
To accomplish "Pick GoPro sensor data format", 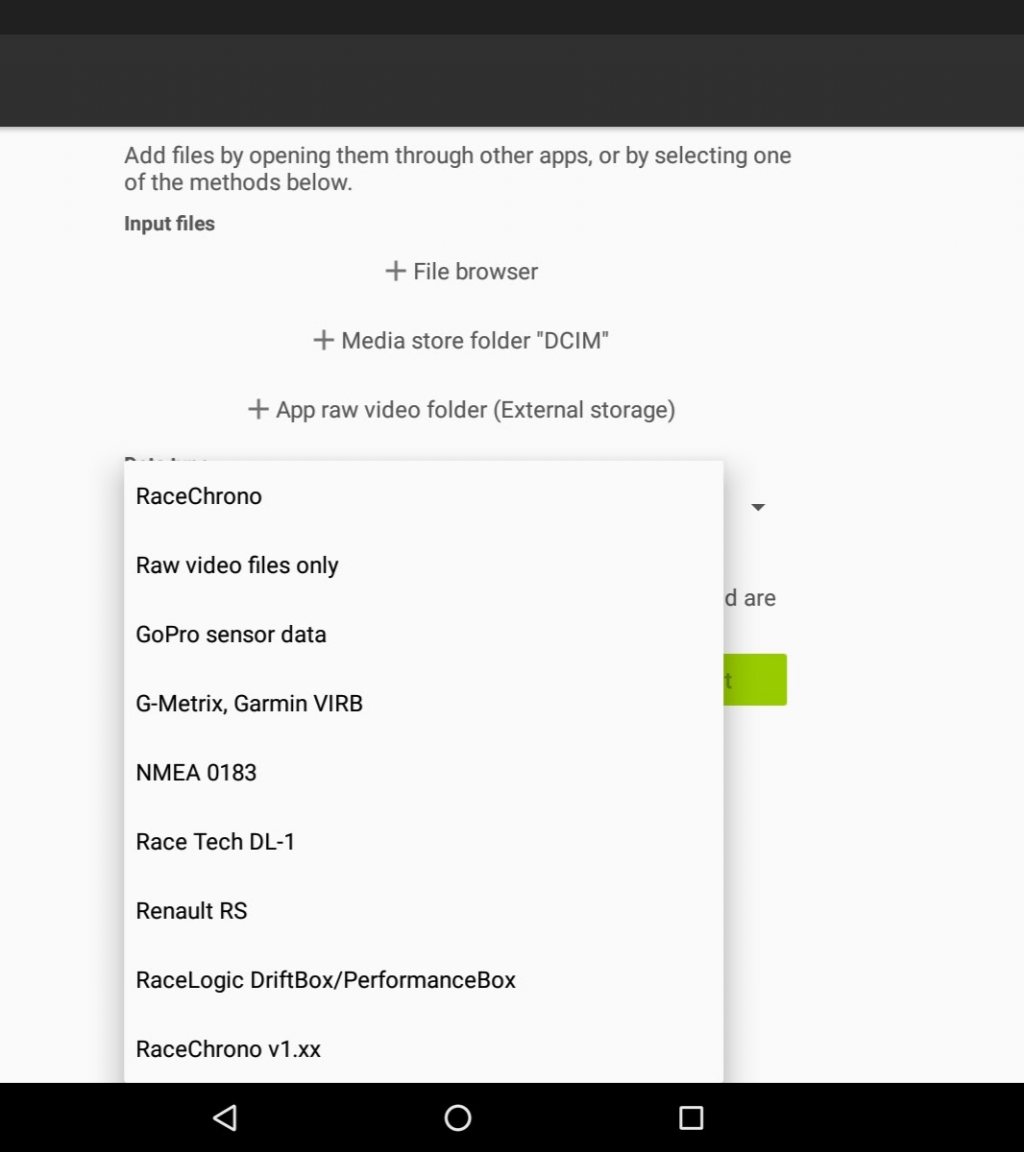I will [x=424, y=634].
